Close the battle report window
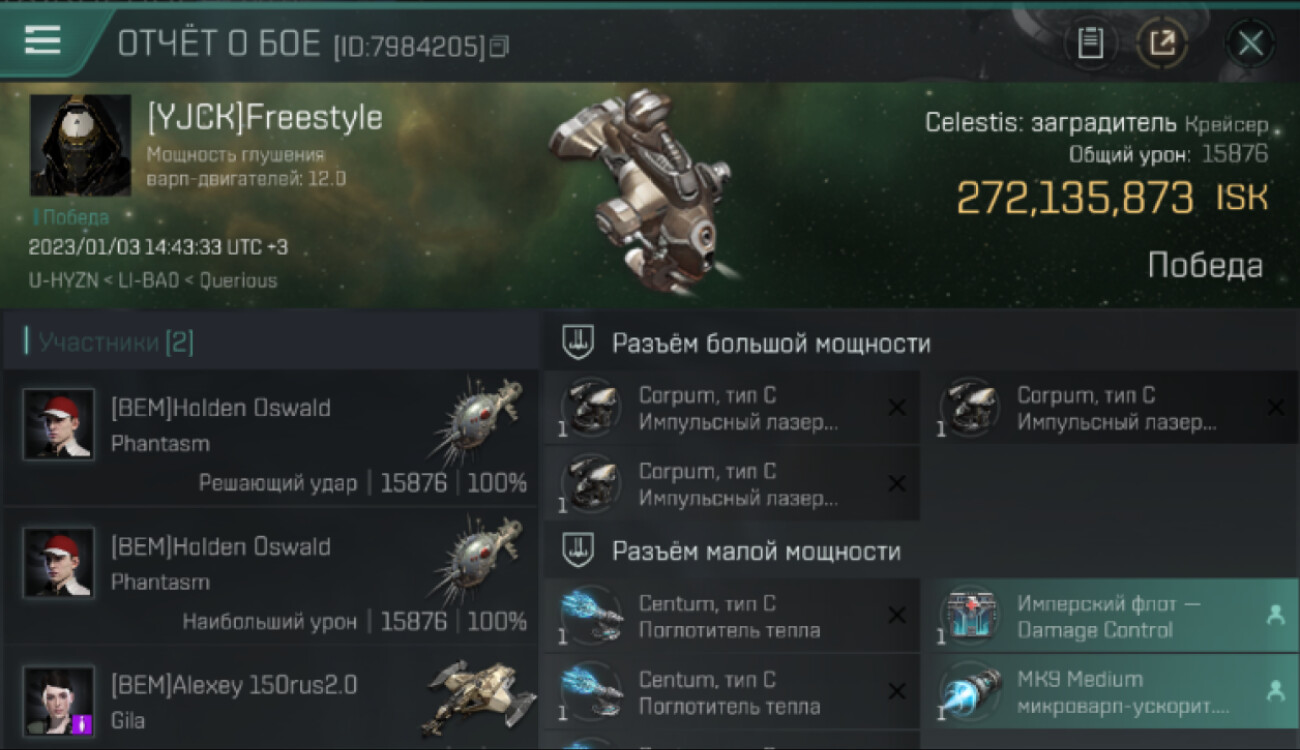 (x=1250, y=43)
